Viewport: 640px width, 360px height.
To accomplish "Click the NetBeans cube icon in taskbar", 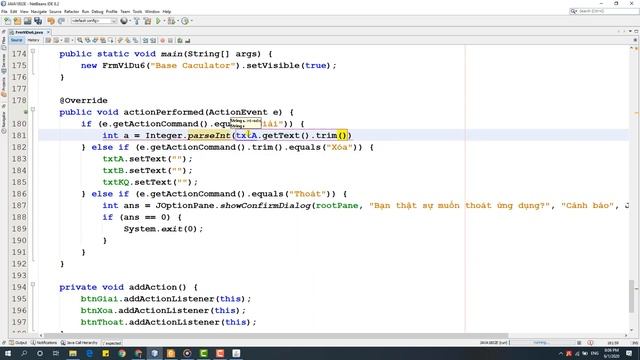I will click(x=155, y=353).
